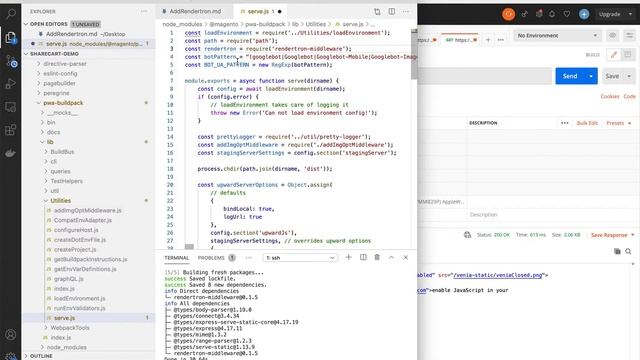Open Postman Cookies link
This screenshot has width=640, height=360.
[610, 96]
